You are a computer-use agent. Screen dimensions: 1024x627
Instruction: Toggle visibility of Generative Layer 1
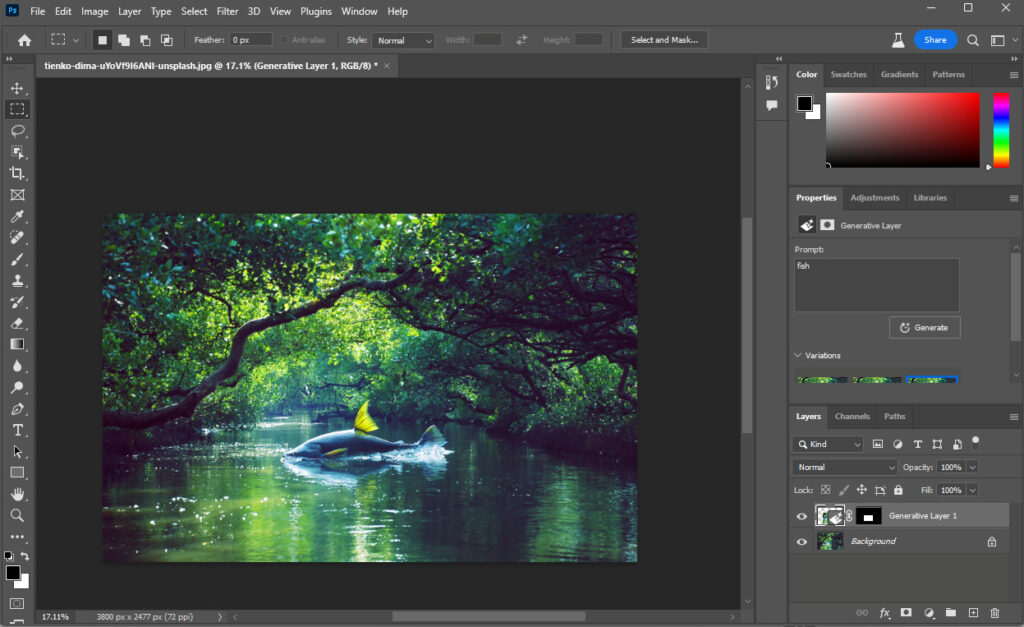[801, 515]
